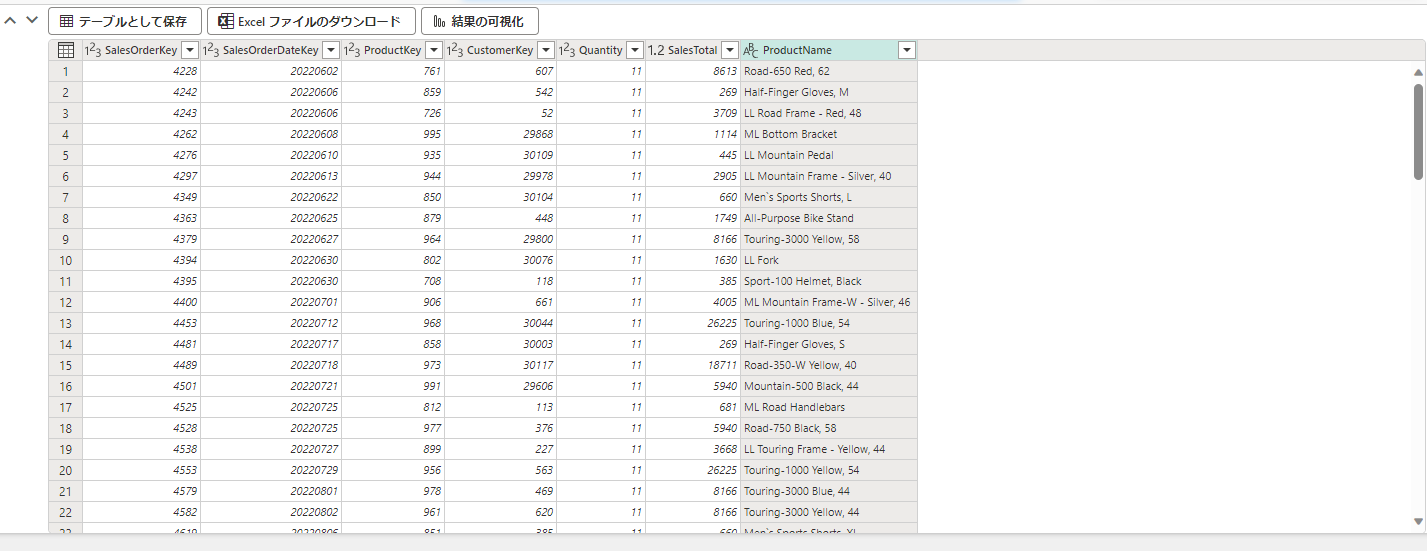The height and width of the screenshot is (551, 1427).
Task: Click cell ML Bottom Bracket
Action: coord(828,134)
